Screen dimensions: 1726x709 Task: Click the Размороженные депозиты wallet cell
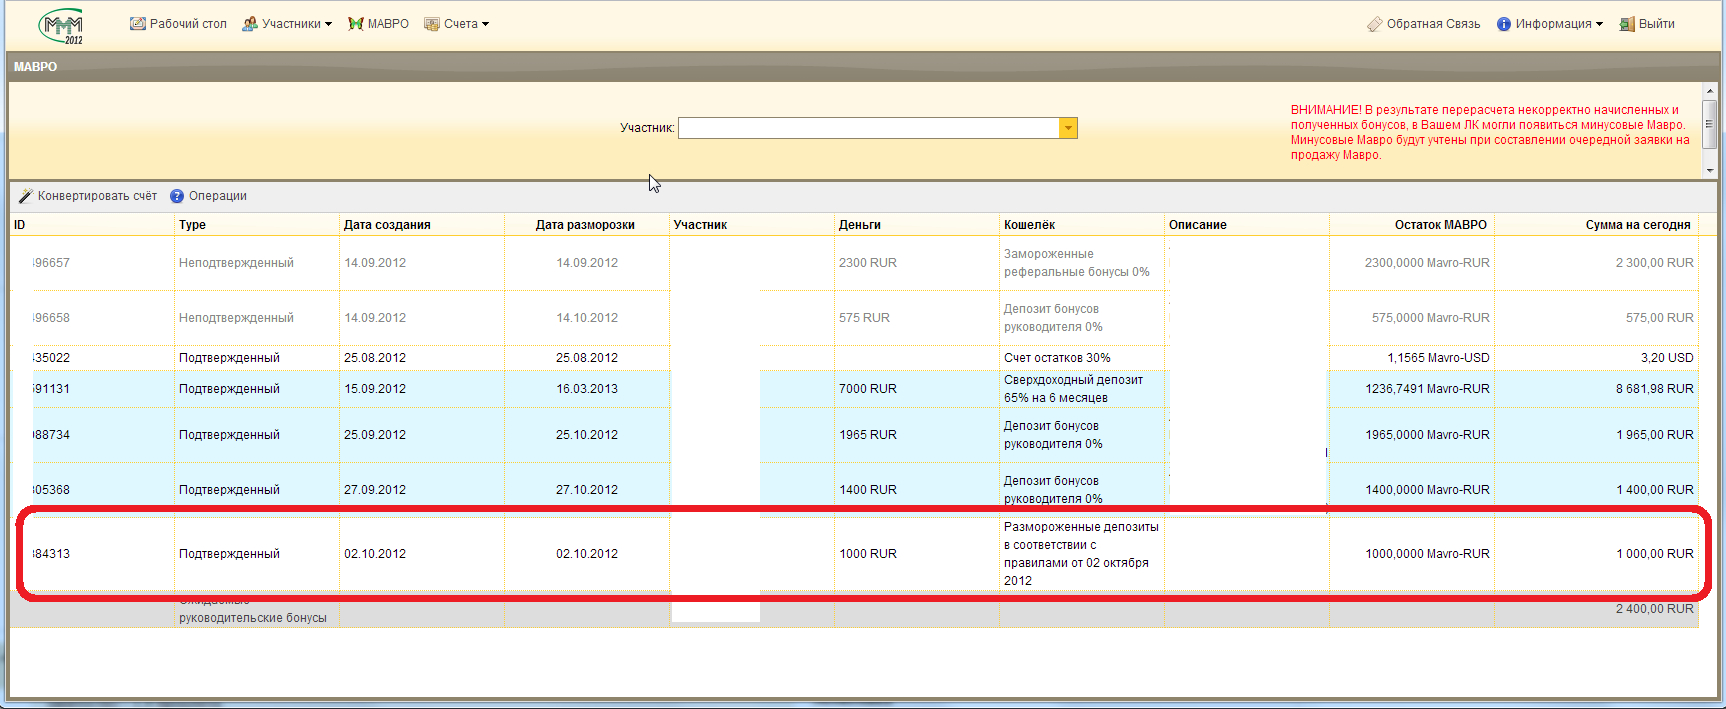click(1081, 554)
